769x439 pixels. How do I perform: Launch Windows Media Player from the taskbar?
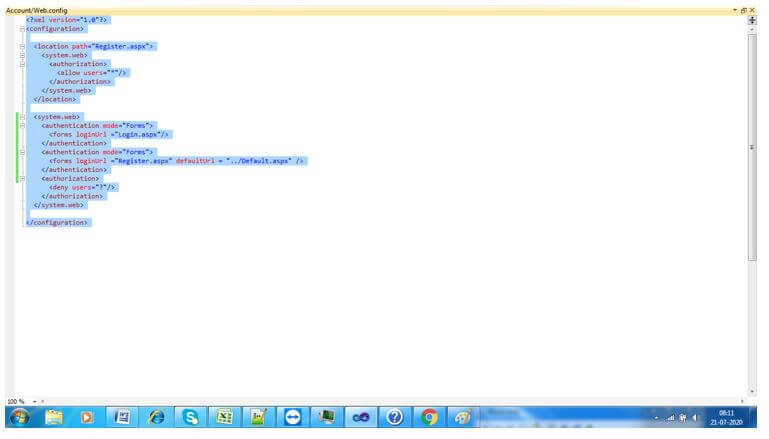point(86,417)
